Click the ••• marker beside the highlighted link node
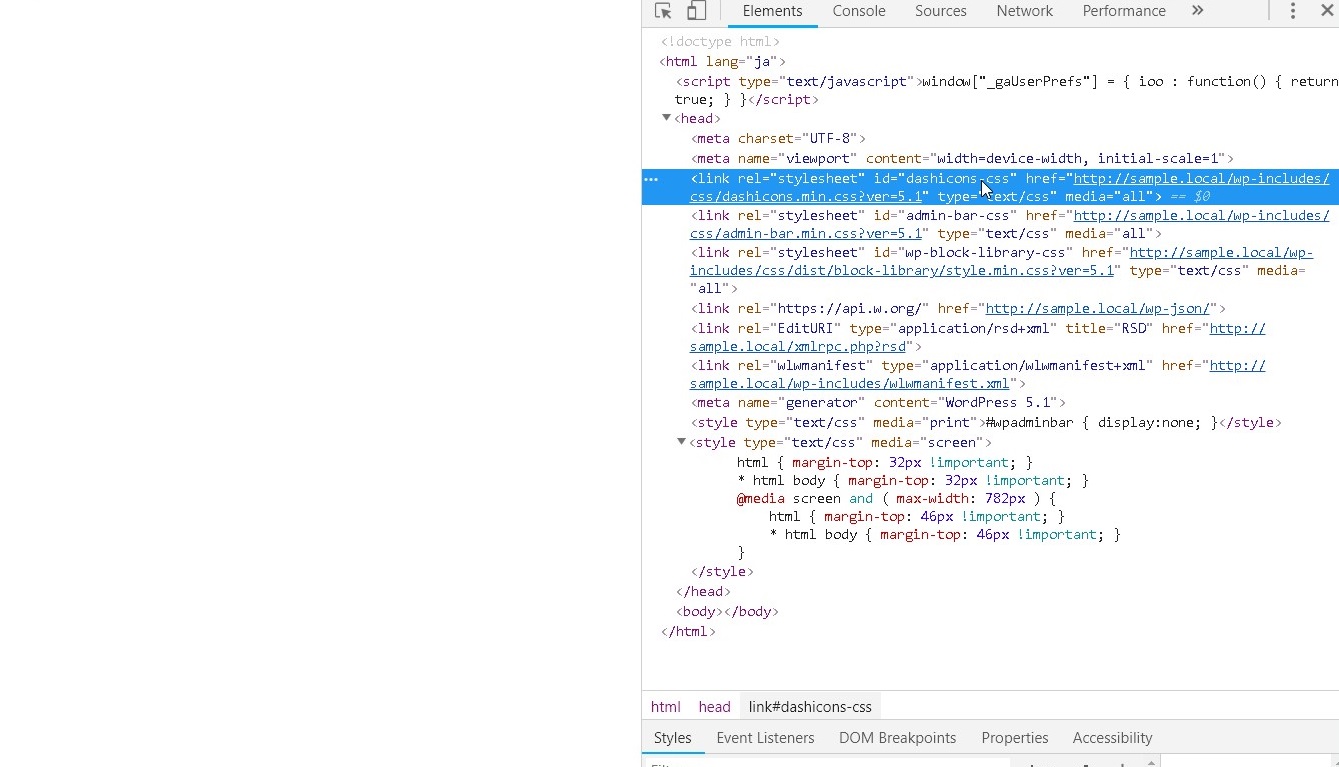 click(x=651, y=178)
